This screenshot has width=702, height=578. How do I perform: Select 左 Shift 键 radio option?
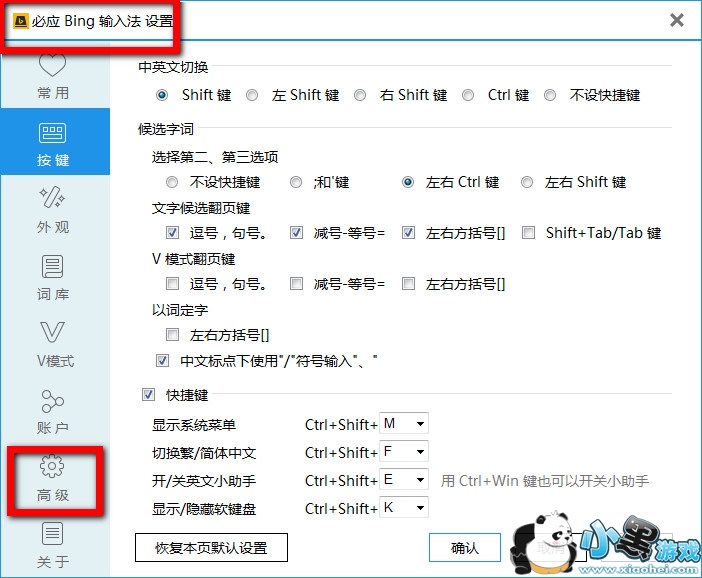point(252,95)
